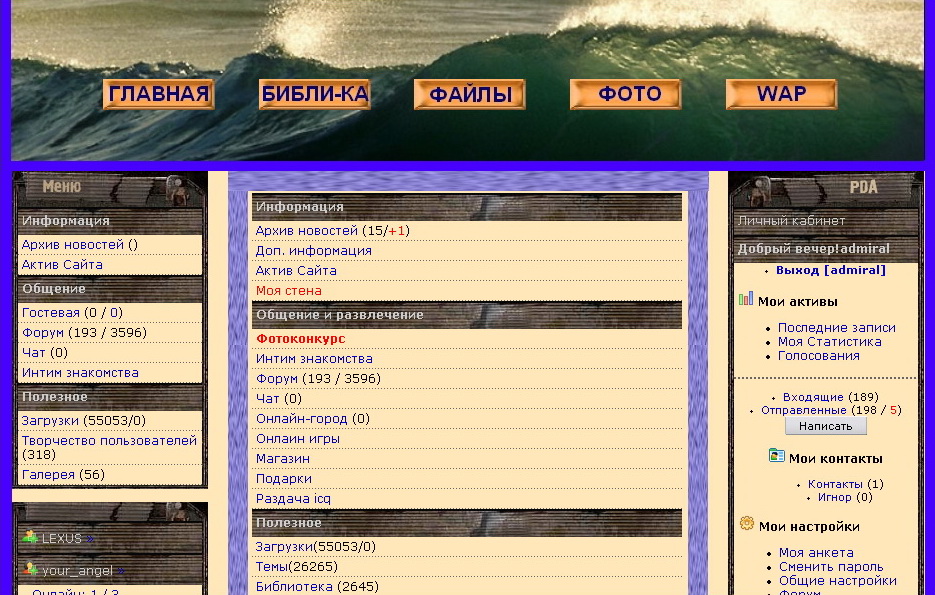Open Творчество пользователей link

tap(109, 441)
